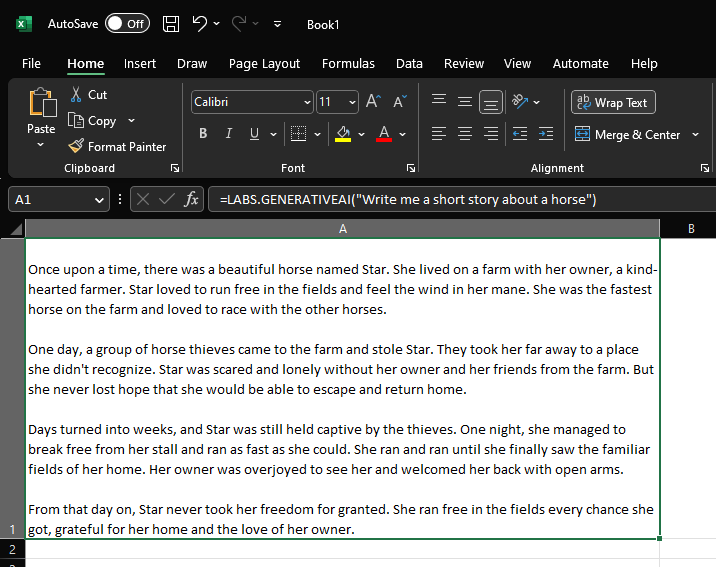Open the Fill Color palette dropdown
This screenshot has height=567, width=716.
pos(362,134)
